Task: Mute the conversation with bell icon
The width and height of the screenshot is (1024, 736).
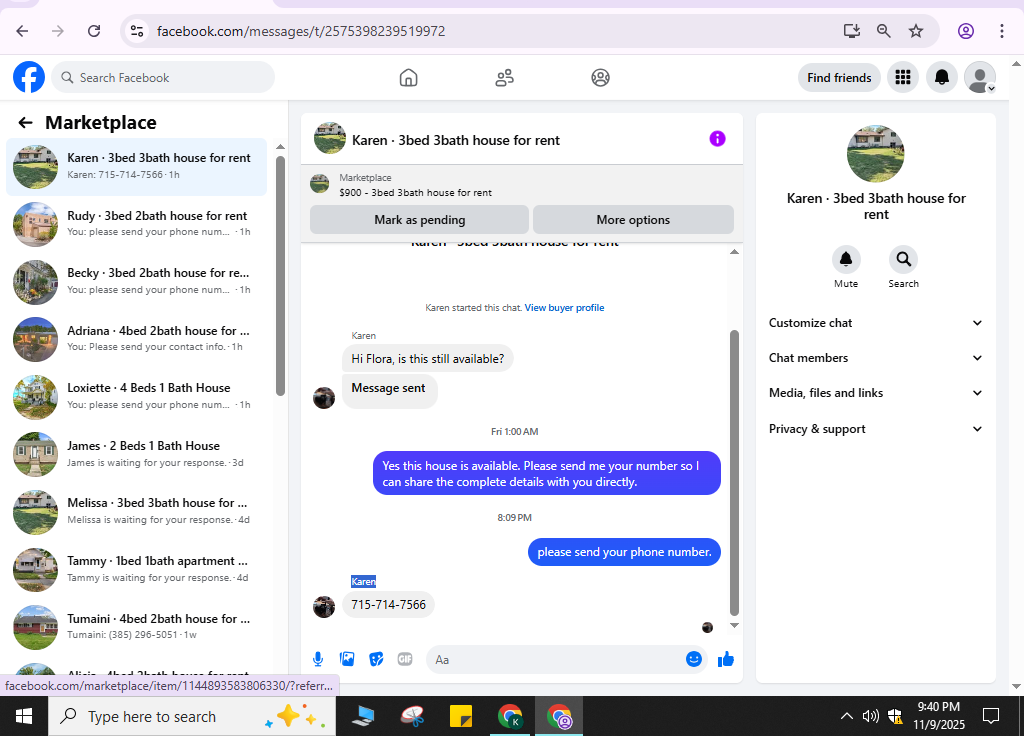Action: tap(846, 259)
